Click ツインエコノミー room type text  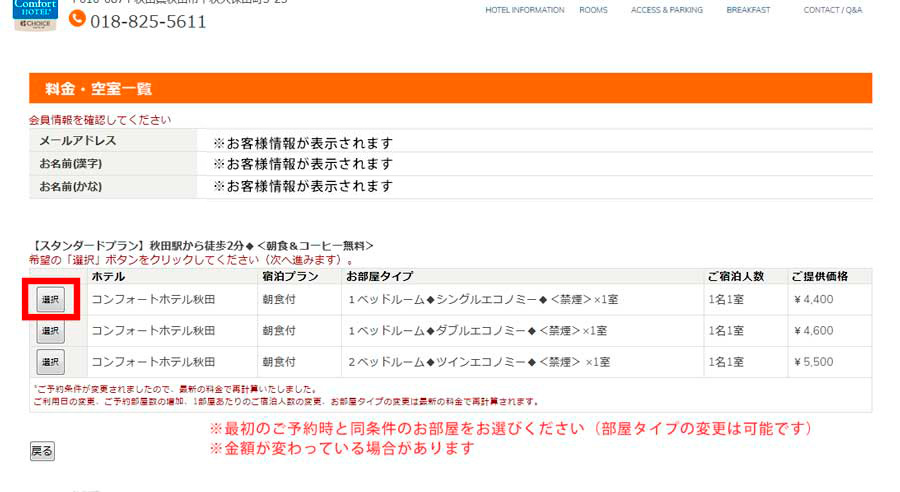tap(479, 362)
